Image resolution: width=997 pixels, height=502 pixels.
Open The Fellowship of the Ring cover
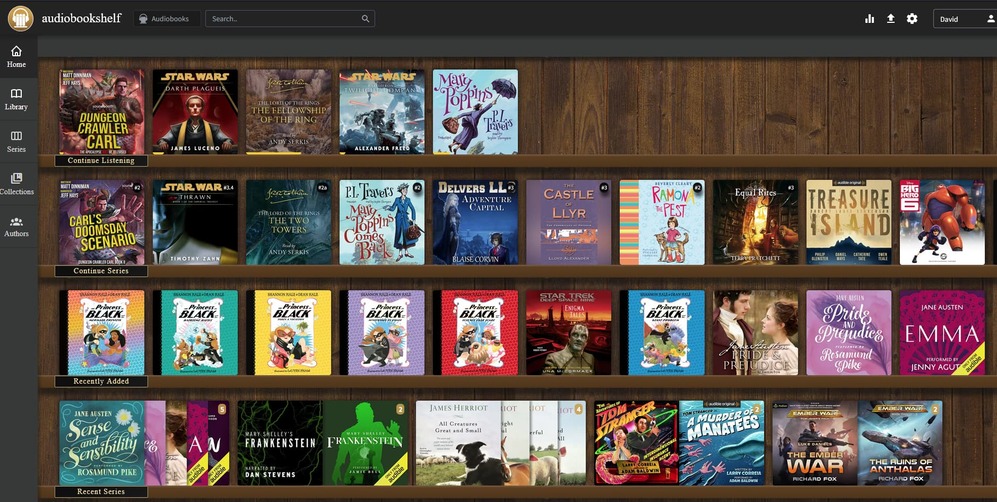coord(289,112)
